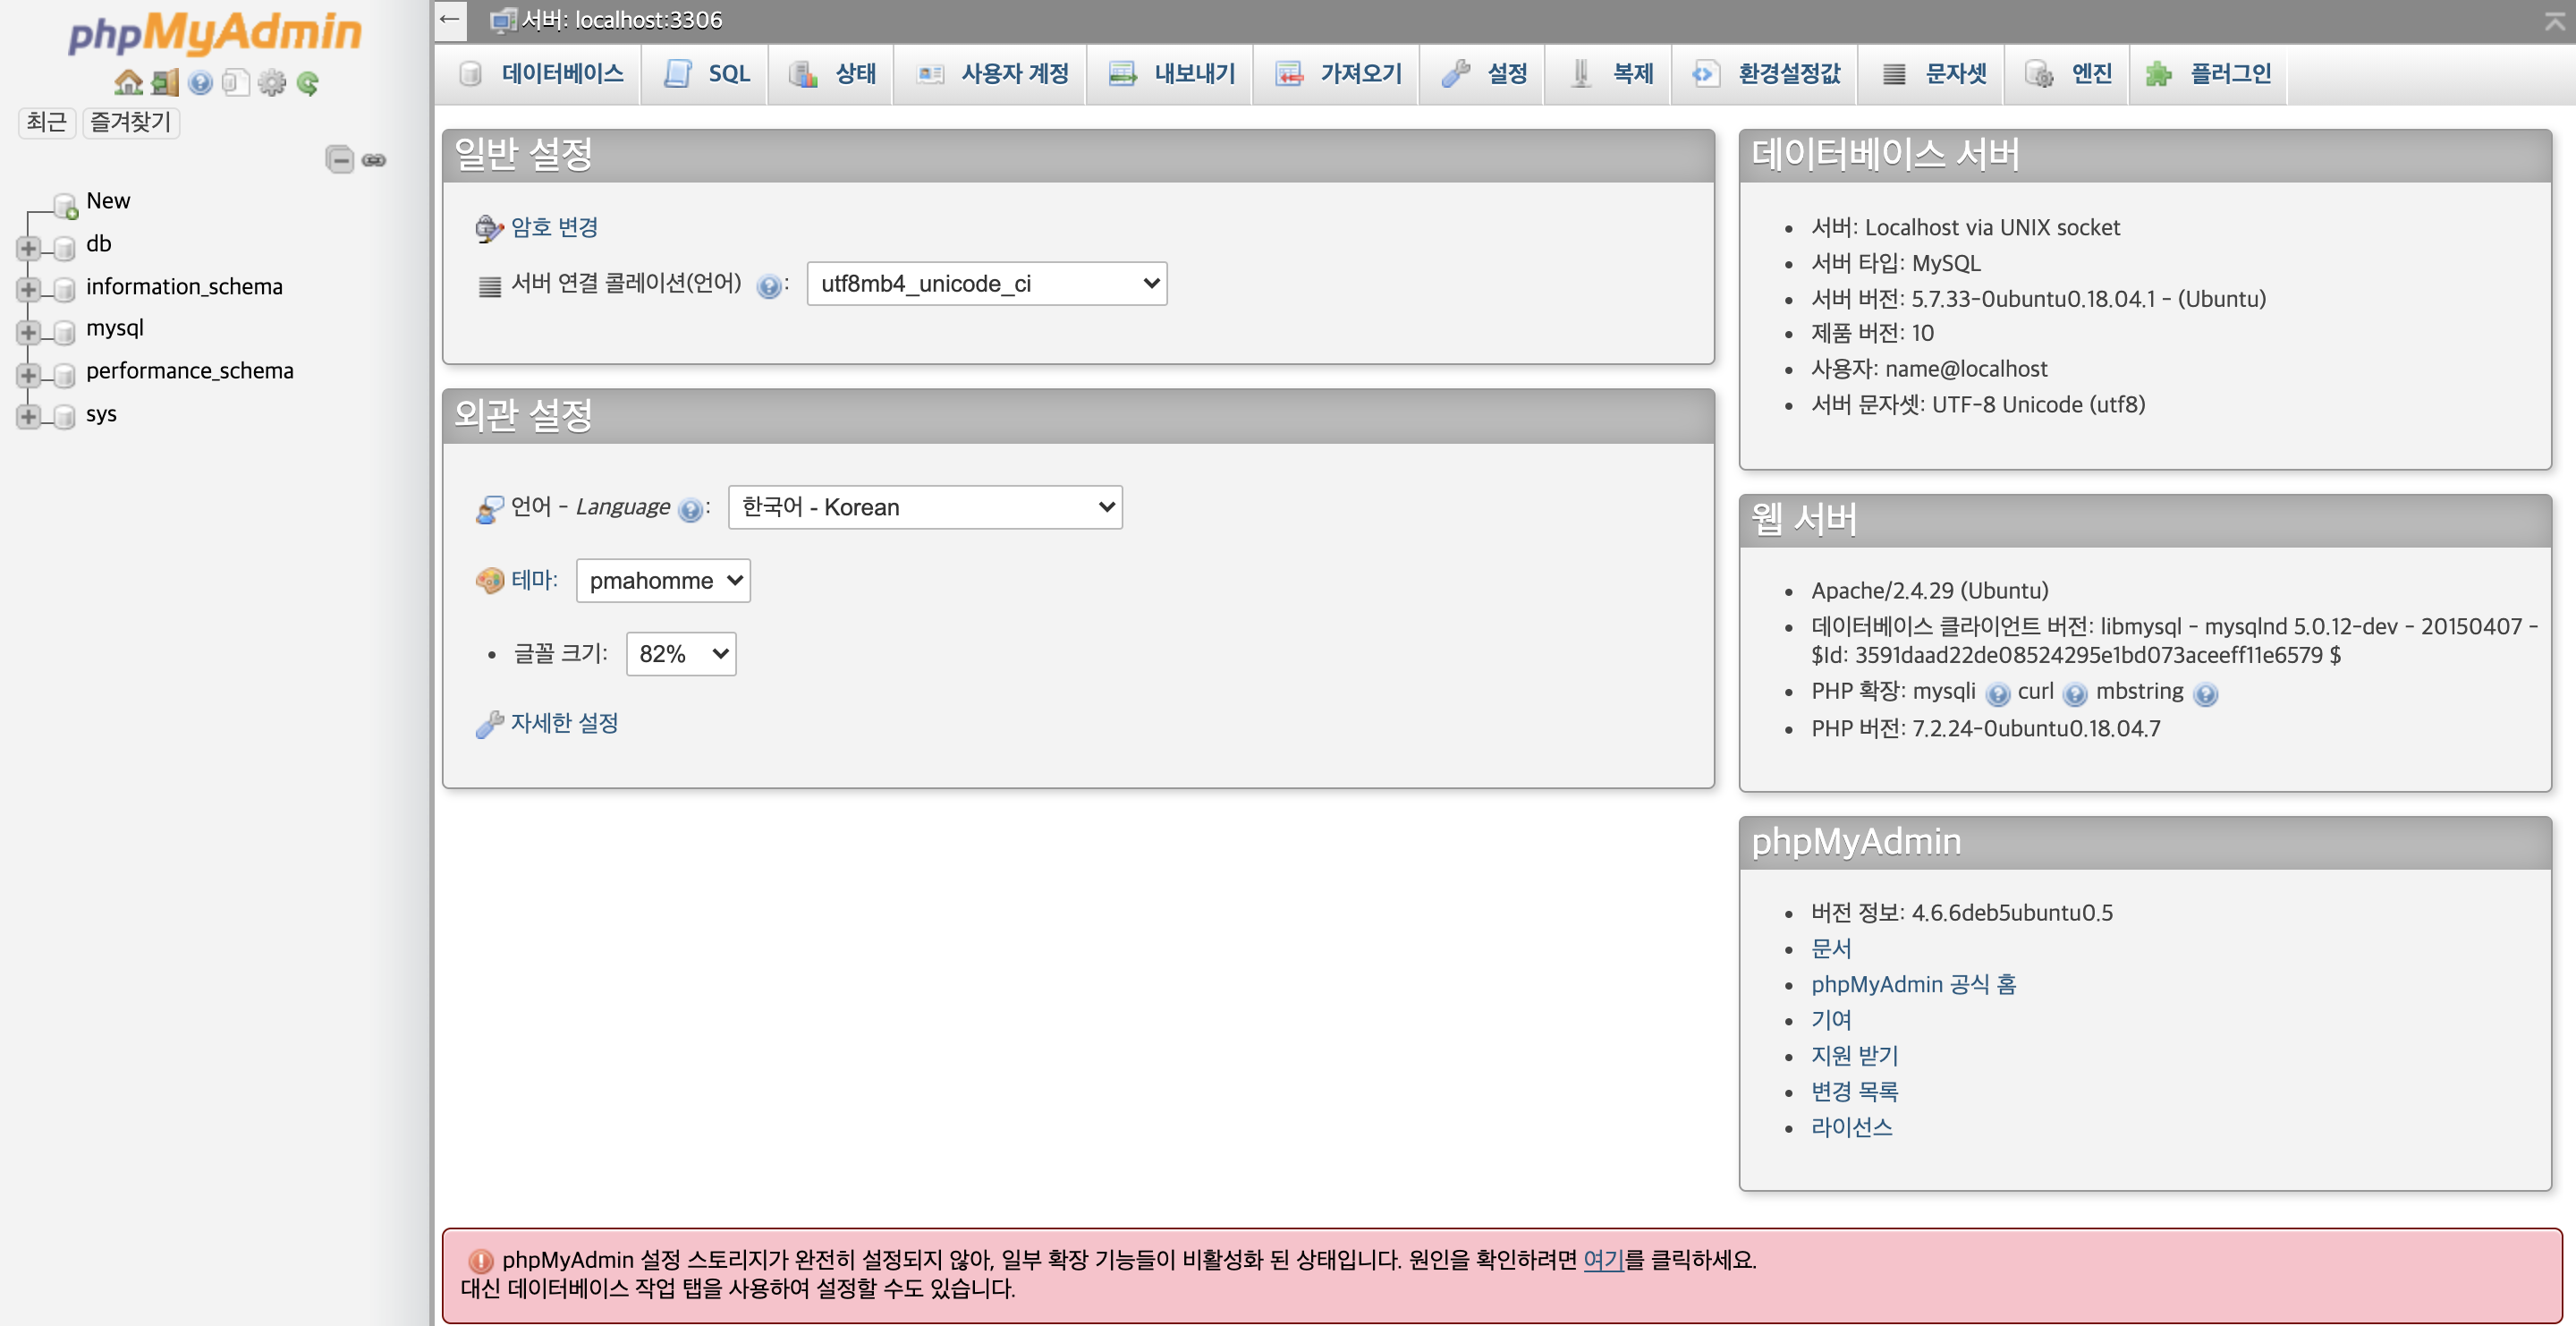Screen dimensions: 2576x1326
Task: Click the 암호 변경 change password link
Action: (x=554, y=227)
